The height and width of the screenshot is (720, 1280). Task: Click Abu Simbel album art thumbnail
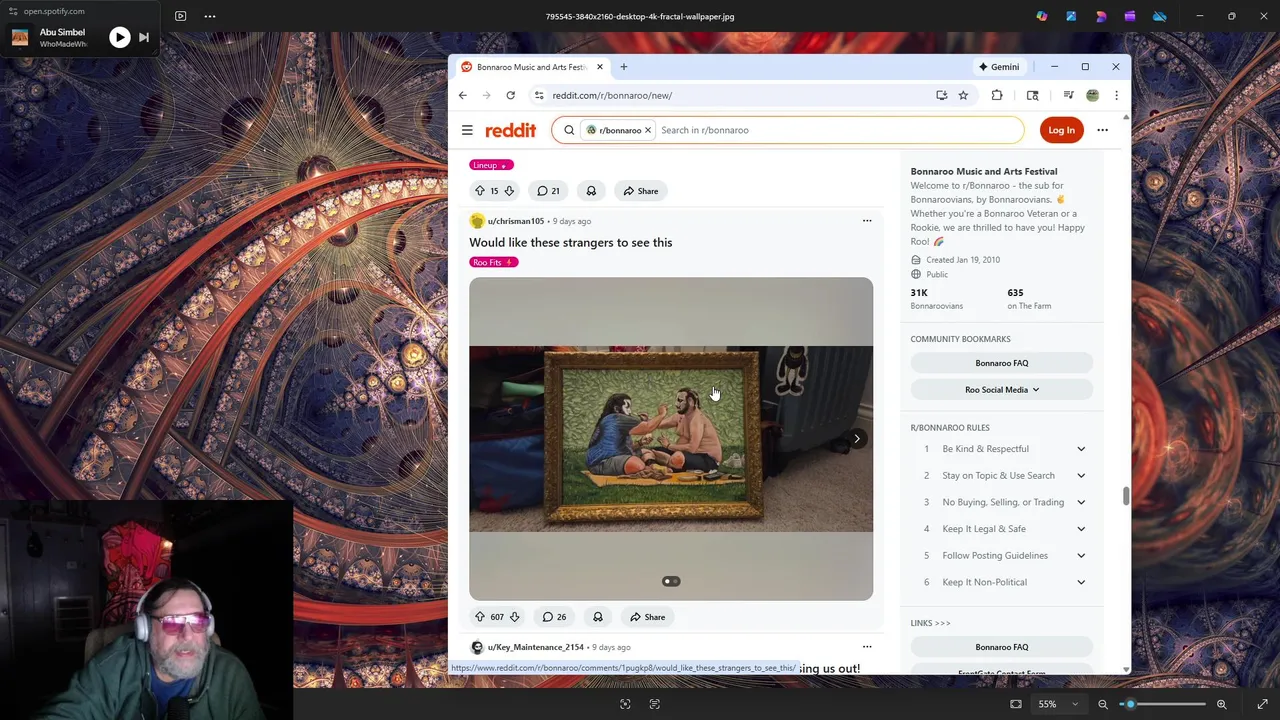[20, 38]
